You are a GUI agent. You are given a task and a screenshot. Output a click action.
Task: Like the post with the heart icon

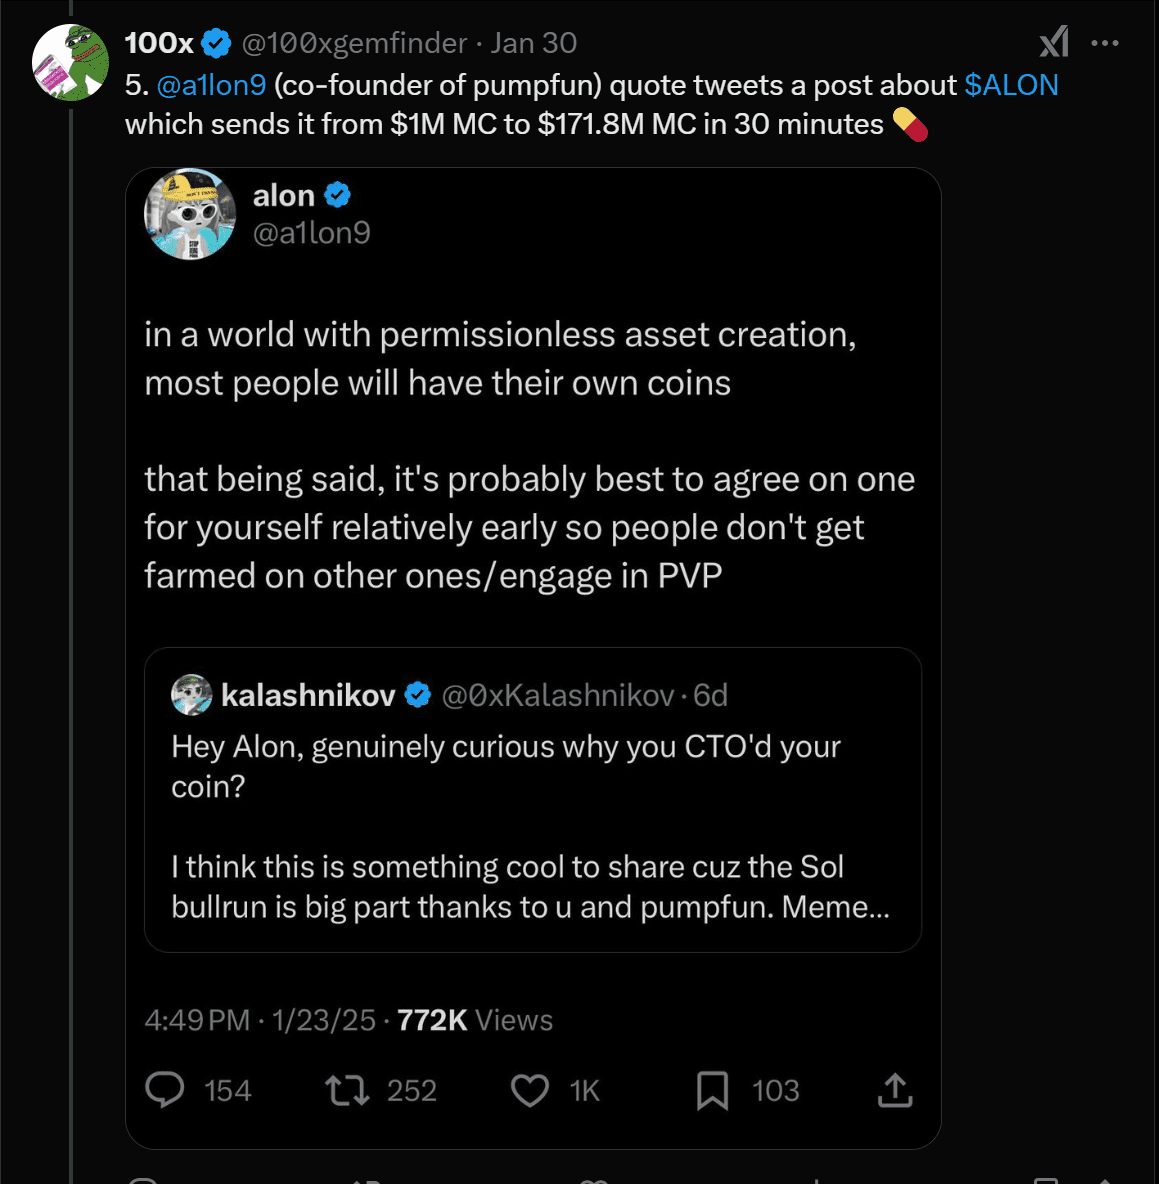(x=529, y=1090)
